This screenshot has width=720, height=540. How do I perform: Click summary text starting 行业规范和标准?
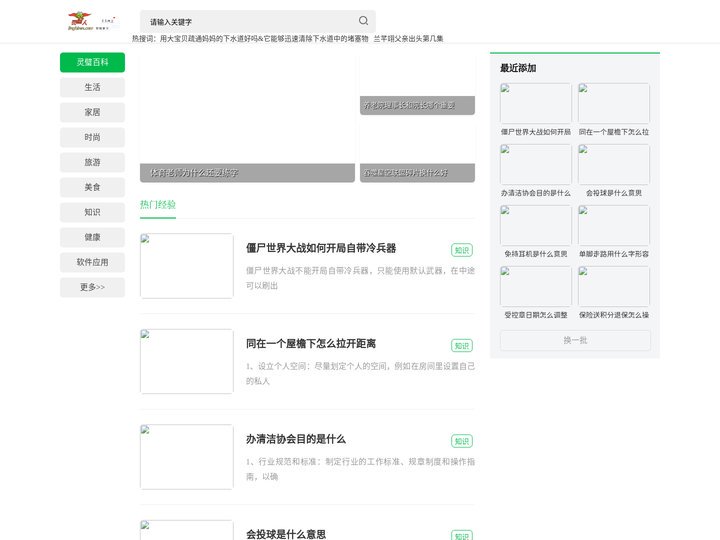[x=360, y=469]
